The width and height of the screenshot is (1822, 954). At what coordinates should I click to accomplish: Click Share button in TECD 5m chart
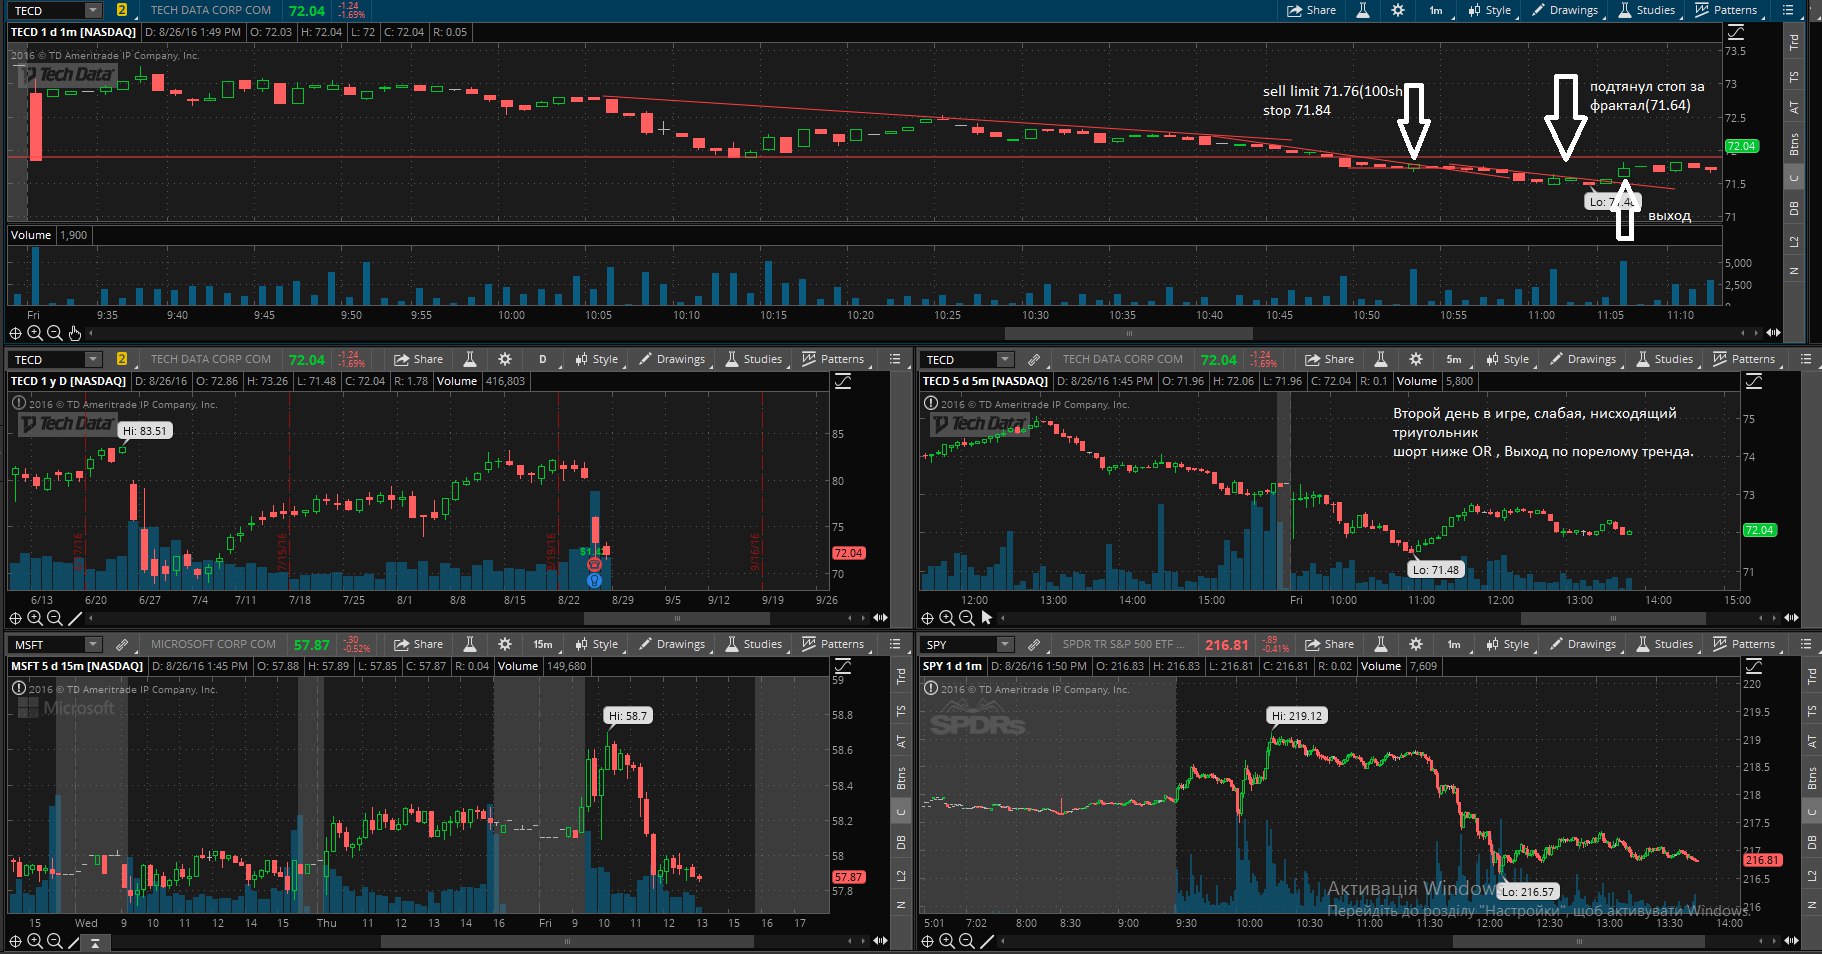(x=1330, y=359)
